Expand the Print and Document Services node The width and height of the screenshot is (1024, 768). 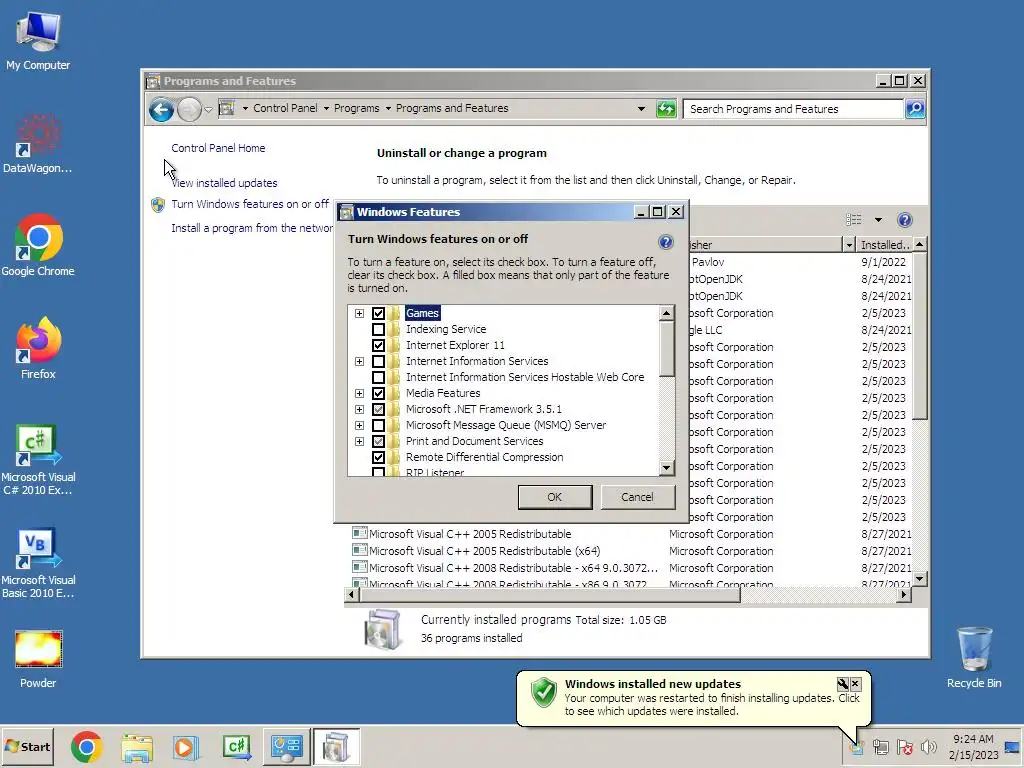pyautogui.click(x=359, y=441)
